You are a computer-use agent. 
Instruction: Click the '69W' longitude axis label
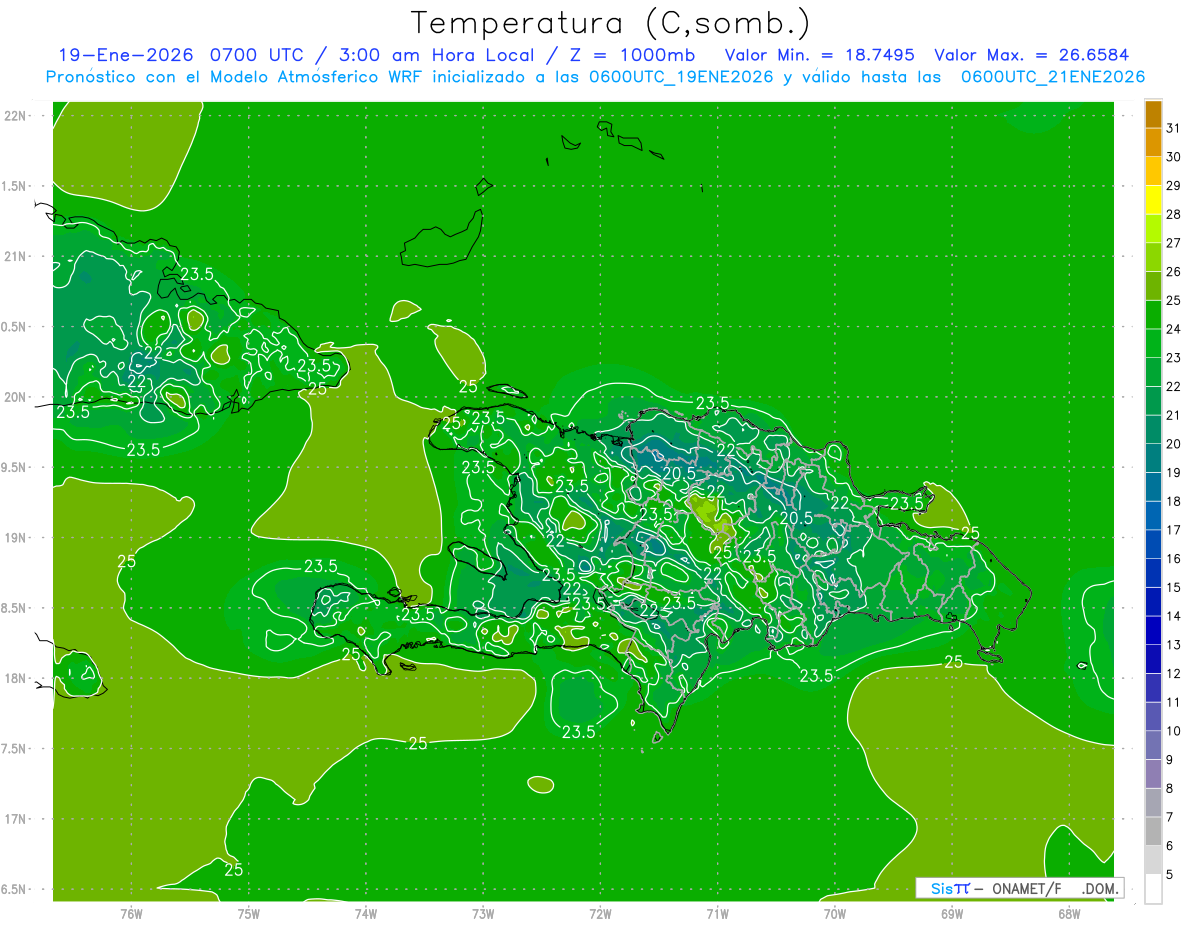[952, 913]
